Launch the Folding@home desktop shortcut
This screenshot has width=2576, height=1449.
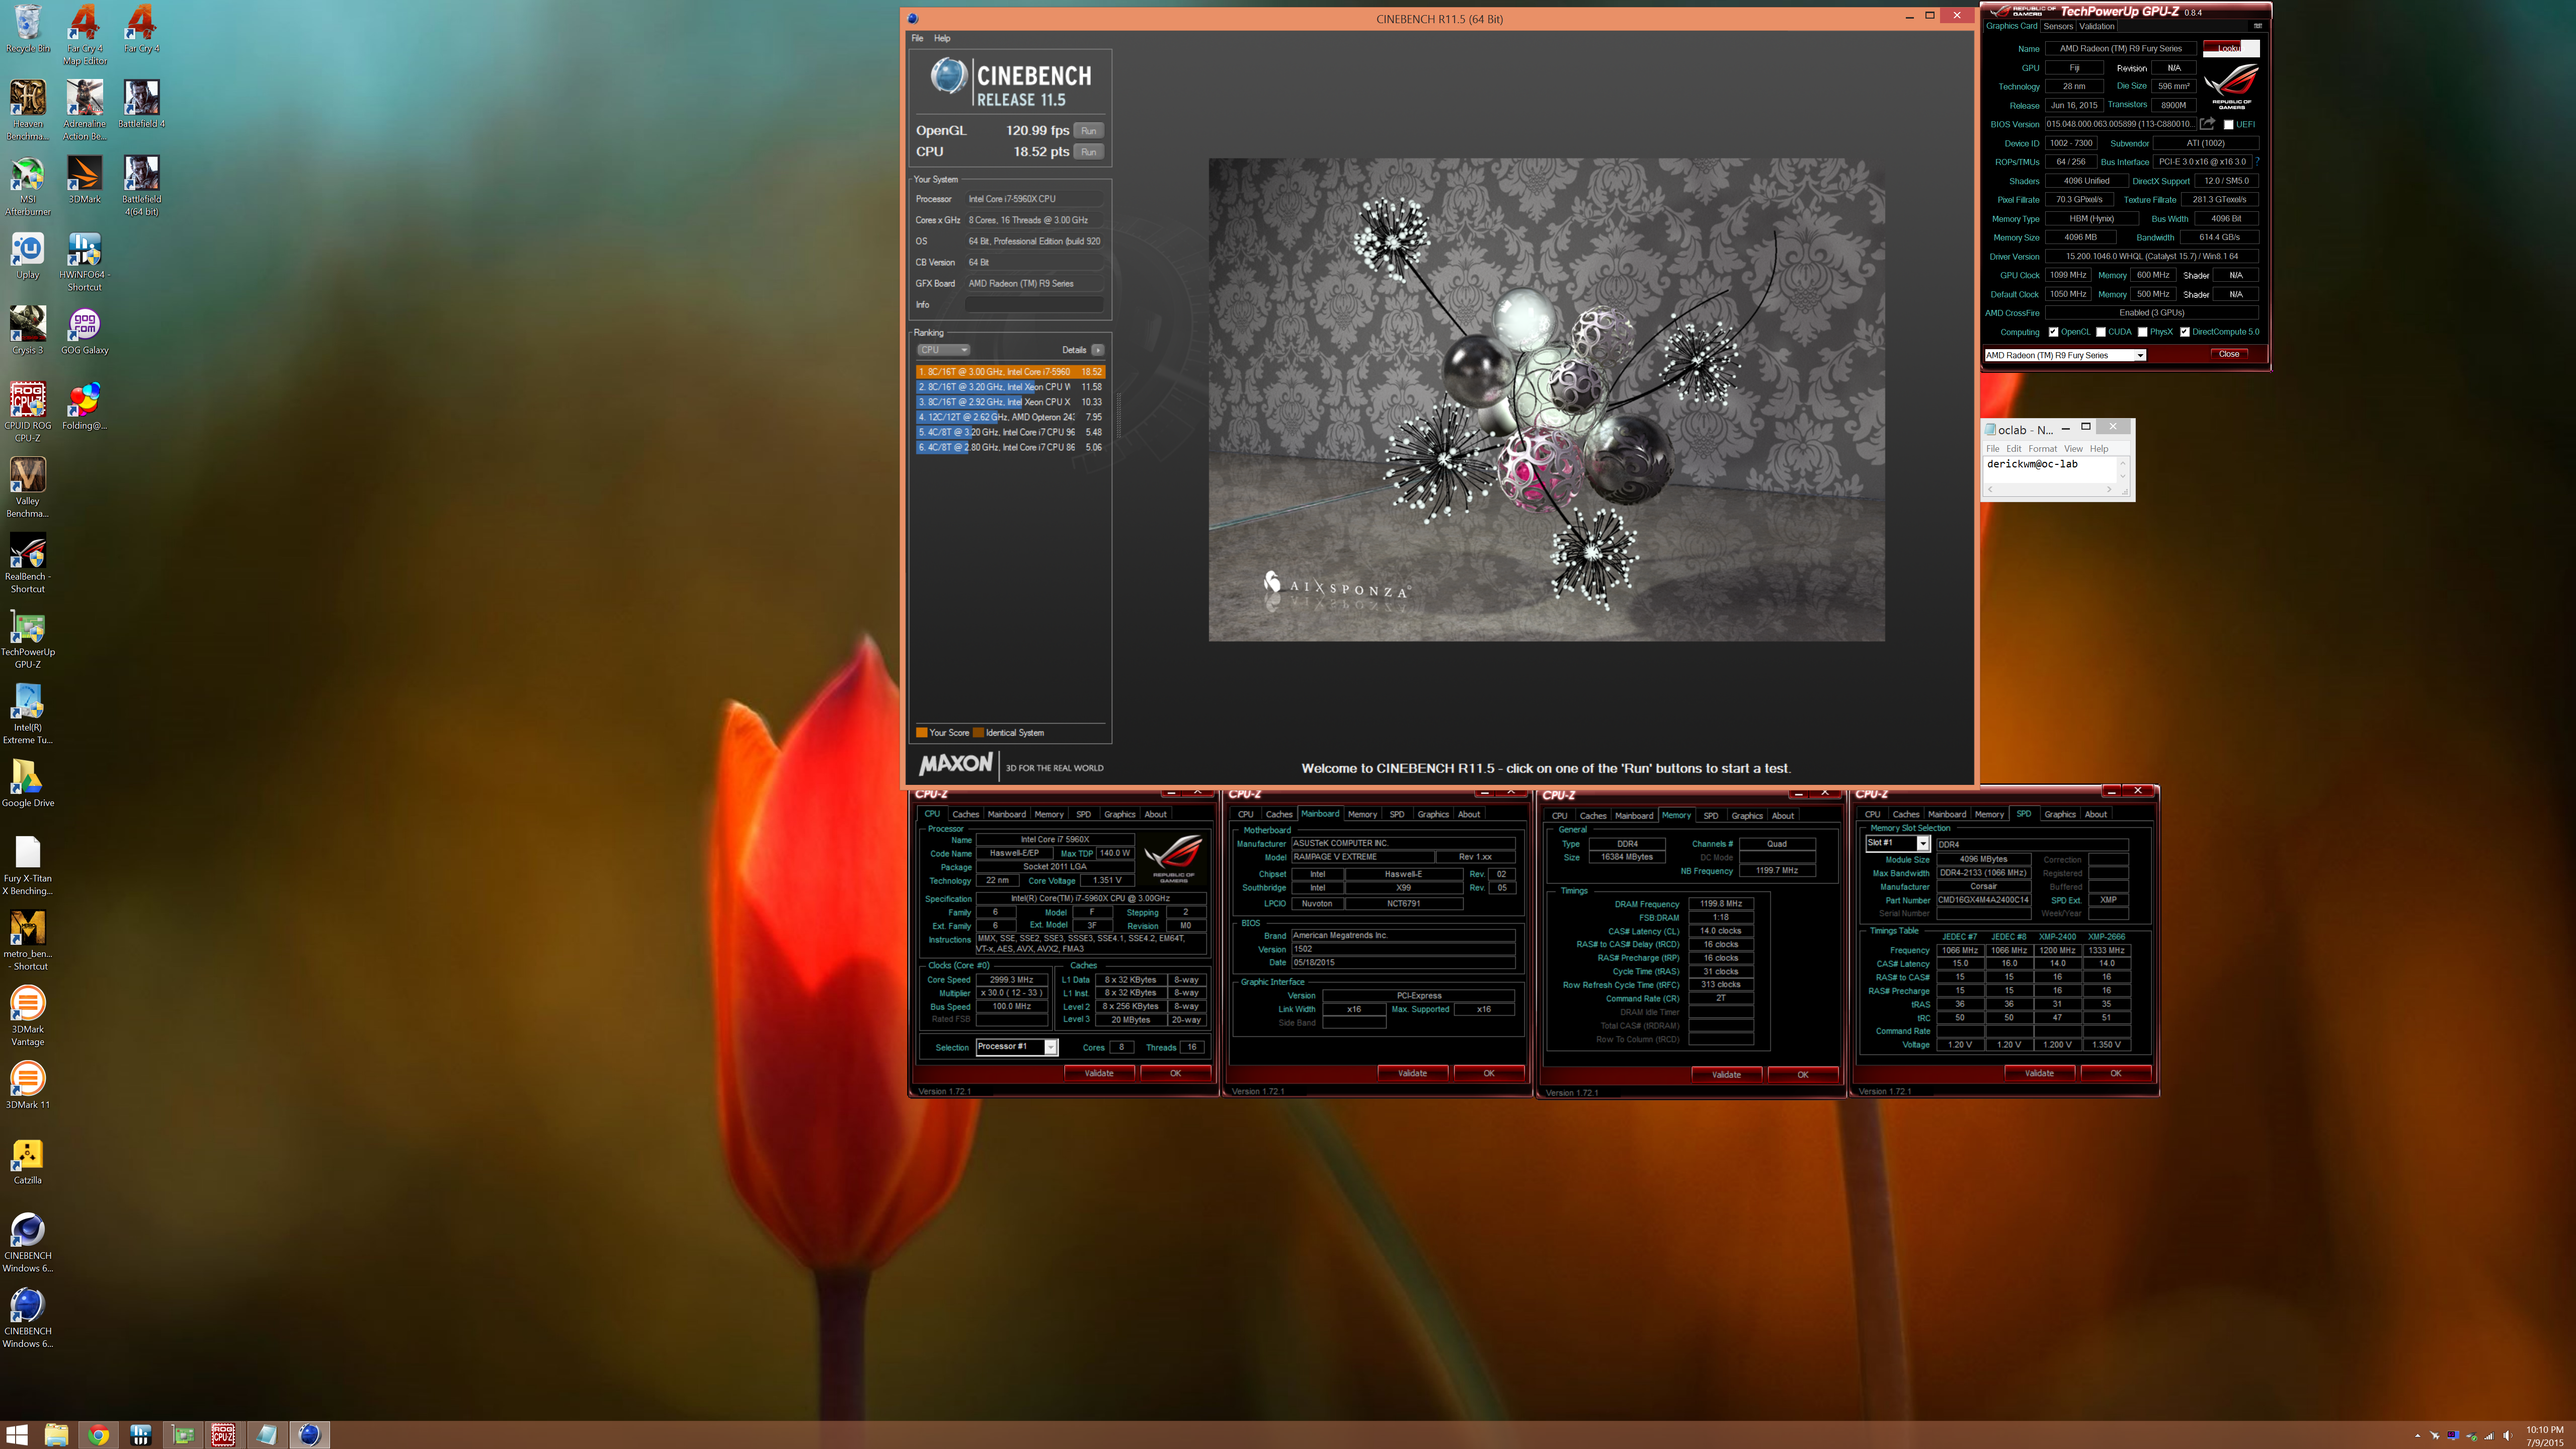pos(85,406)
